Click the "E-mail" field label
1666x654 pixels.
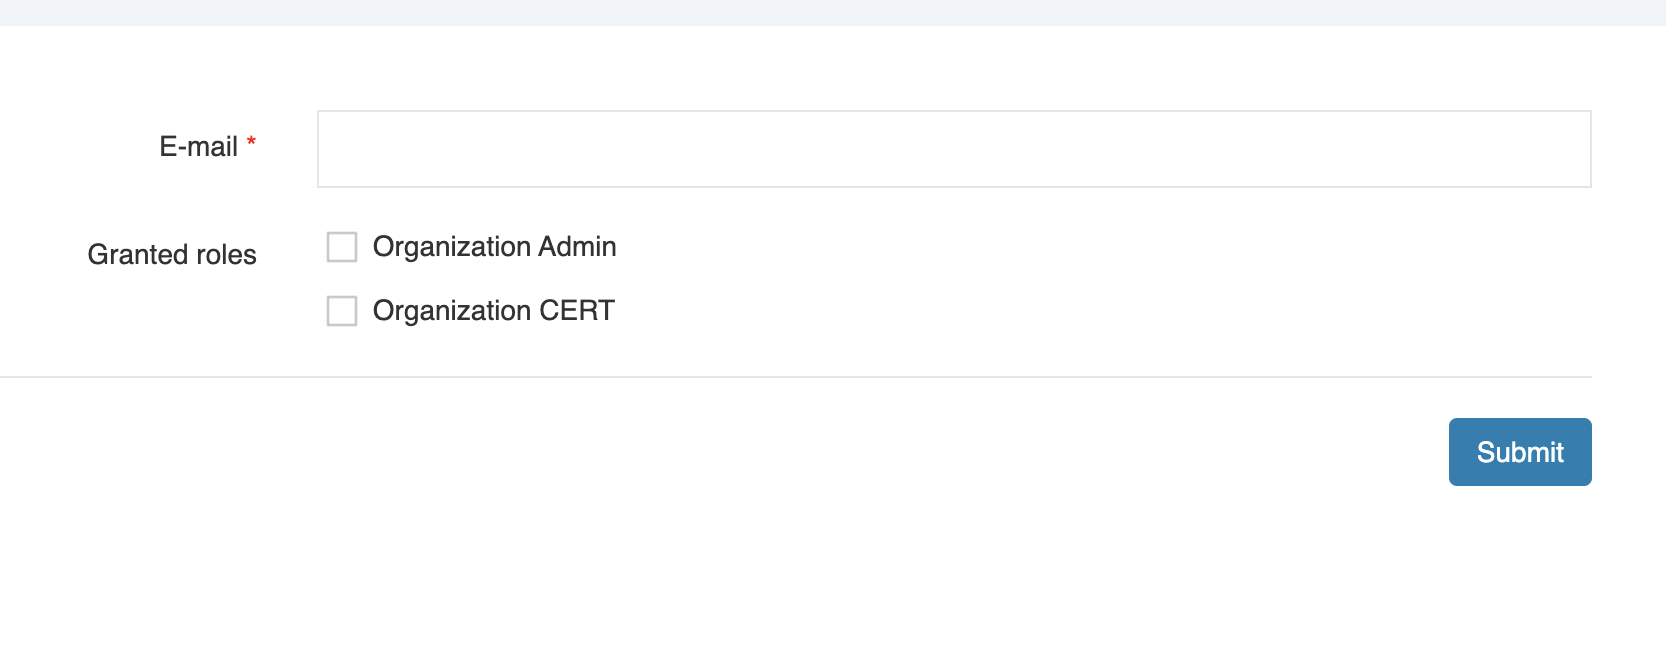point(198,147)
